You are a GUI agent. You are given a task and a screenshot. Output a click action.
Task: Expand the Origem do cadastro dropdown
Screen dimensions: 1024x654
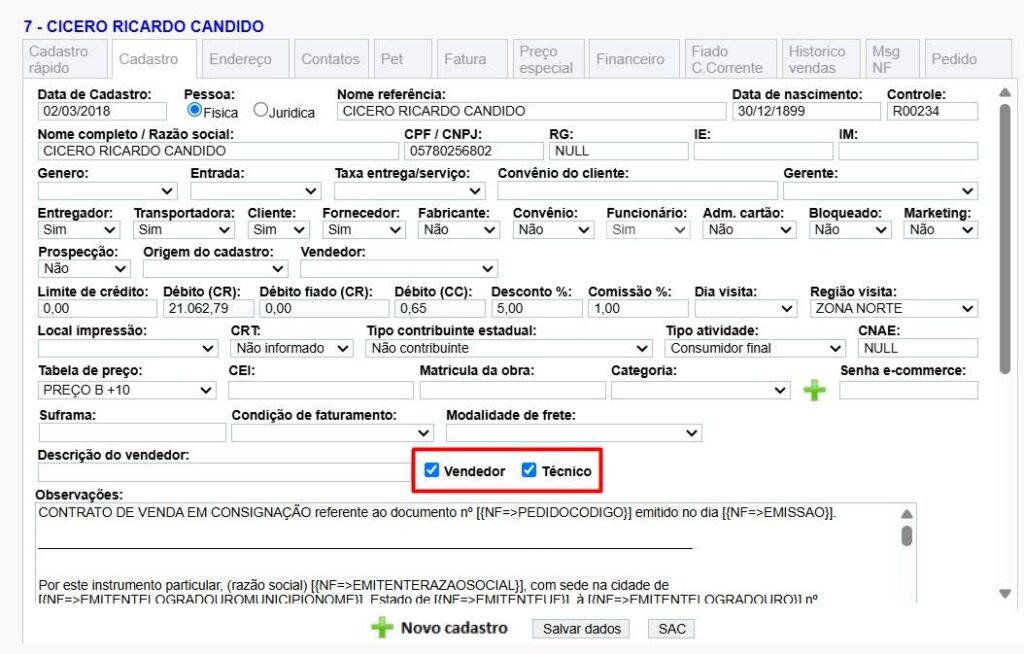[x=216, y=269]
